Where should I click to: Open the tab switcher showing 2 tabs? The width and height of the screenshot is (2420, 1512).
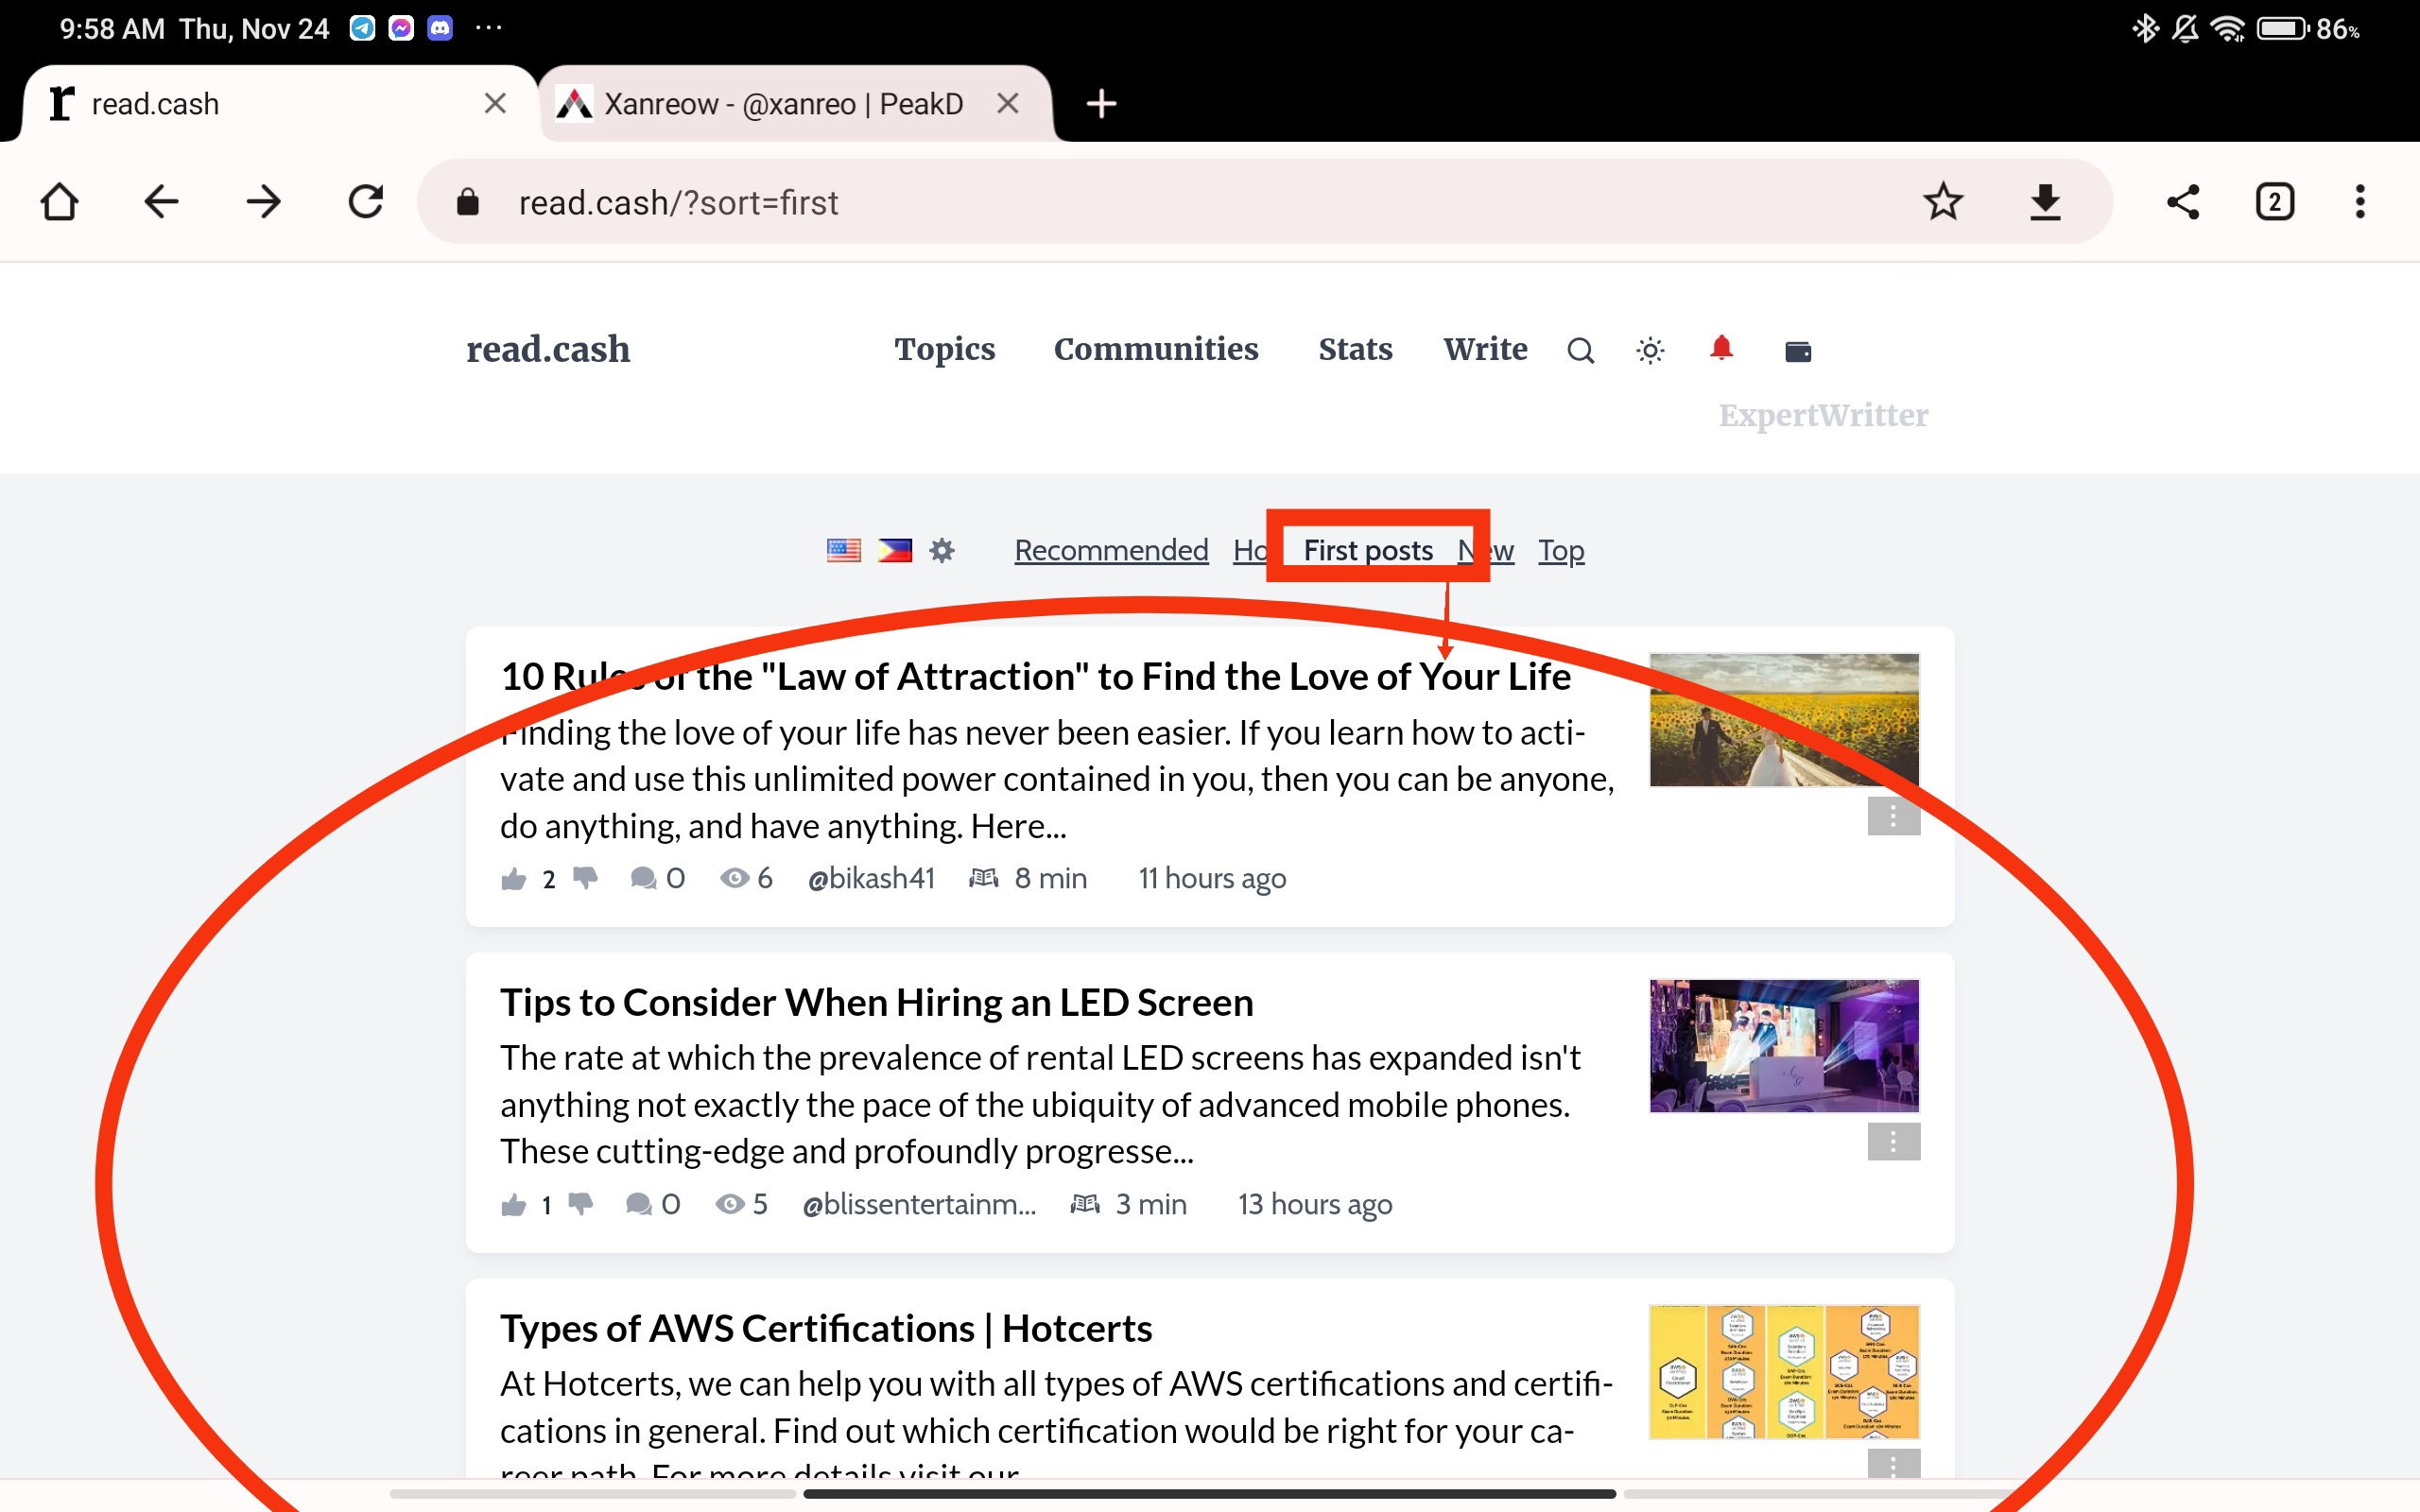point(2275,202)
